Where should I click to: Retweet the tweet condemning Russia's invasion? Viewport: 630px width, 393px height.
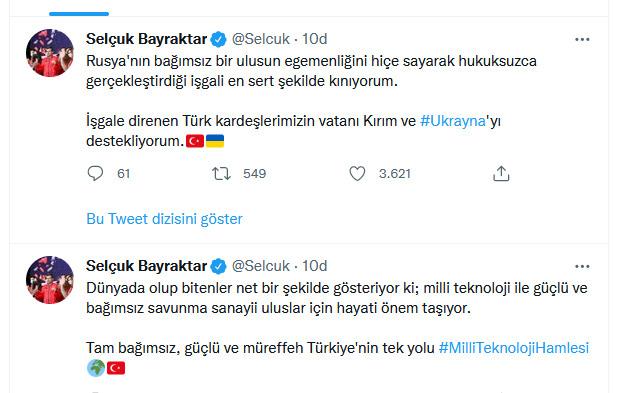(x=221, y=174)
